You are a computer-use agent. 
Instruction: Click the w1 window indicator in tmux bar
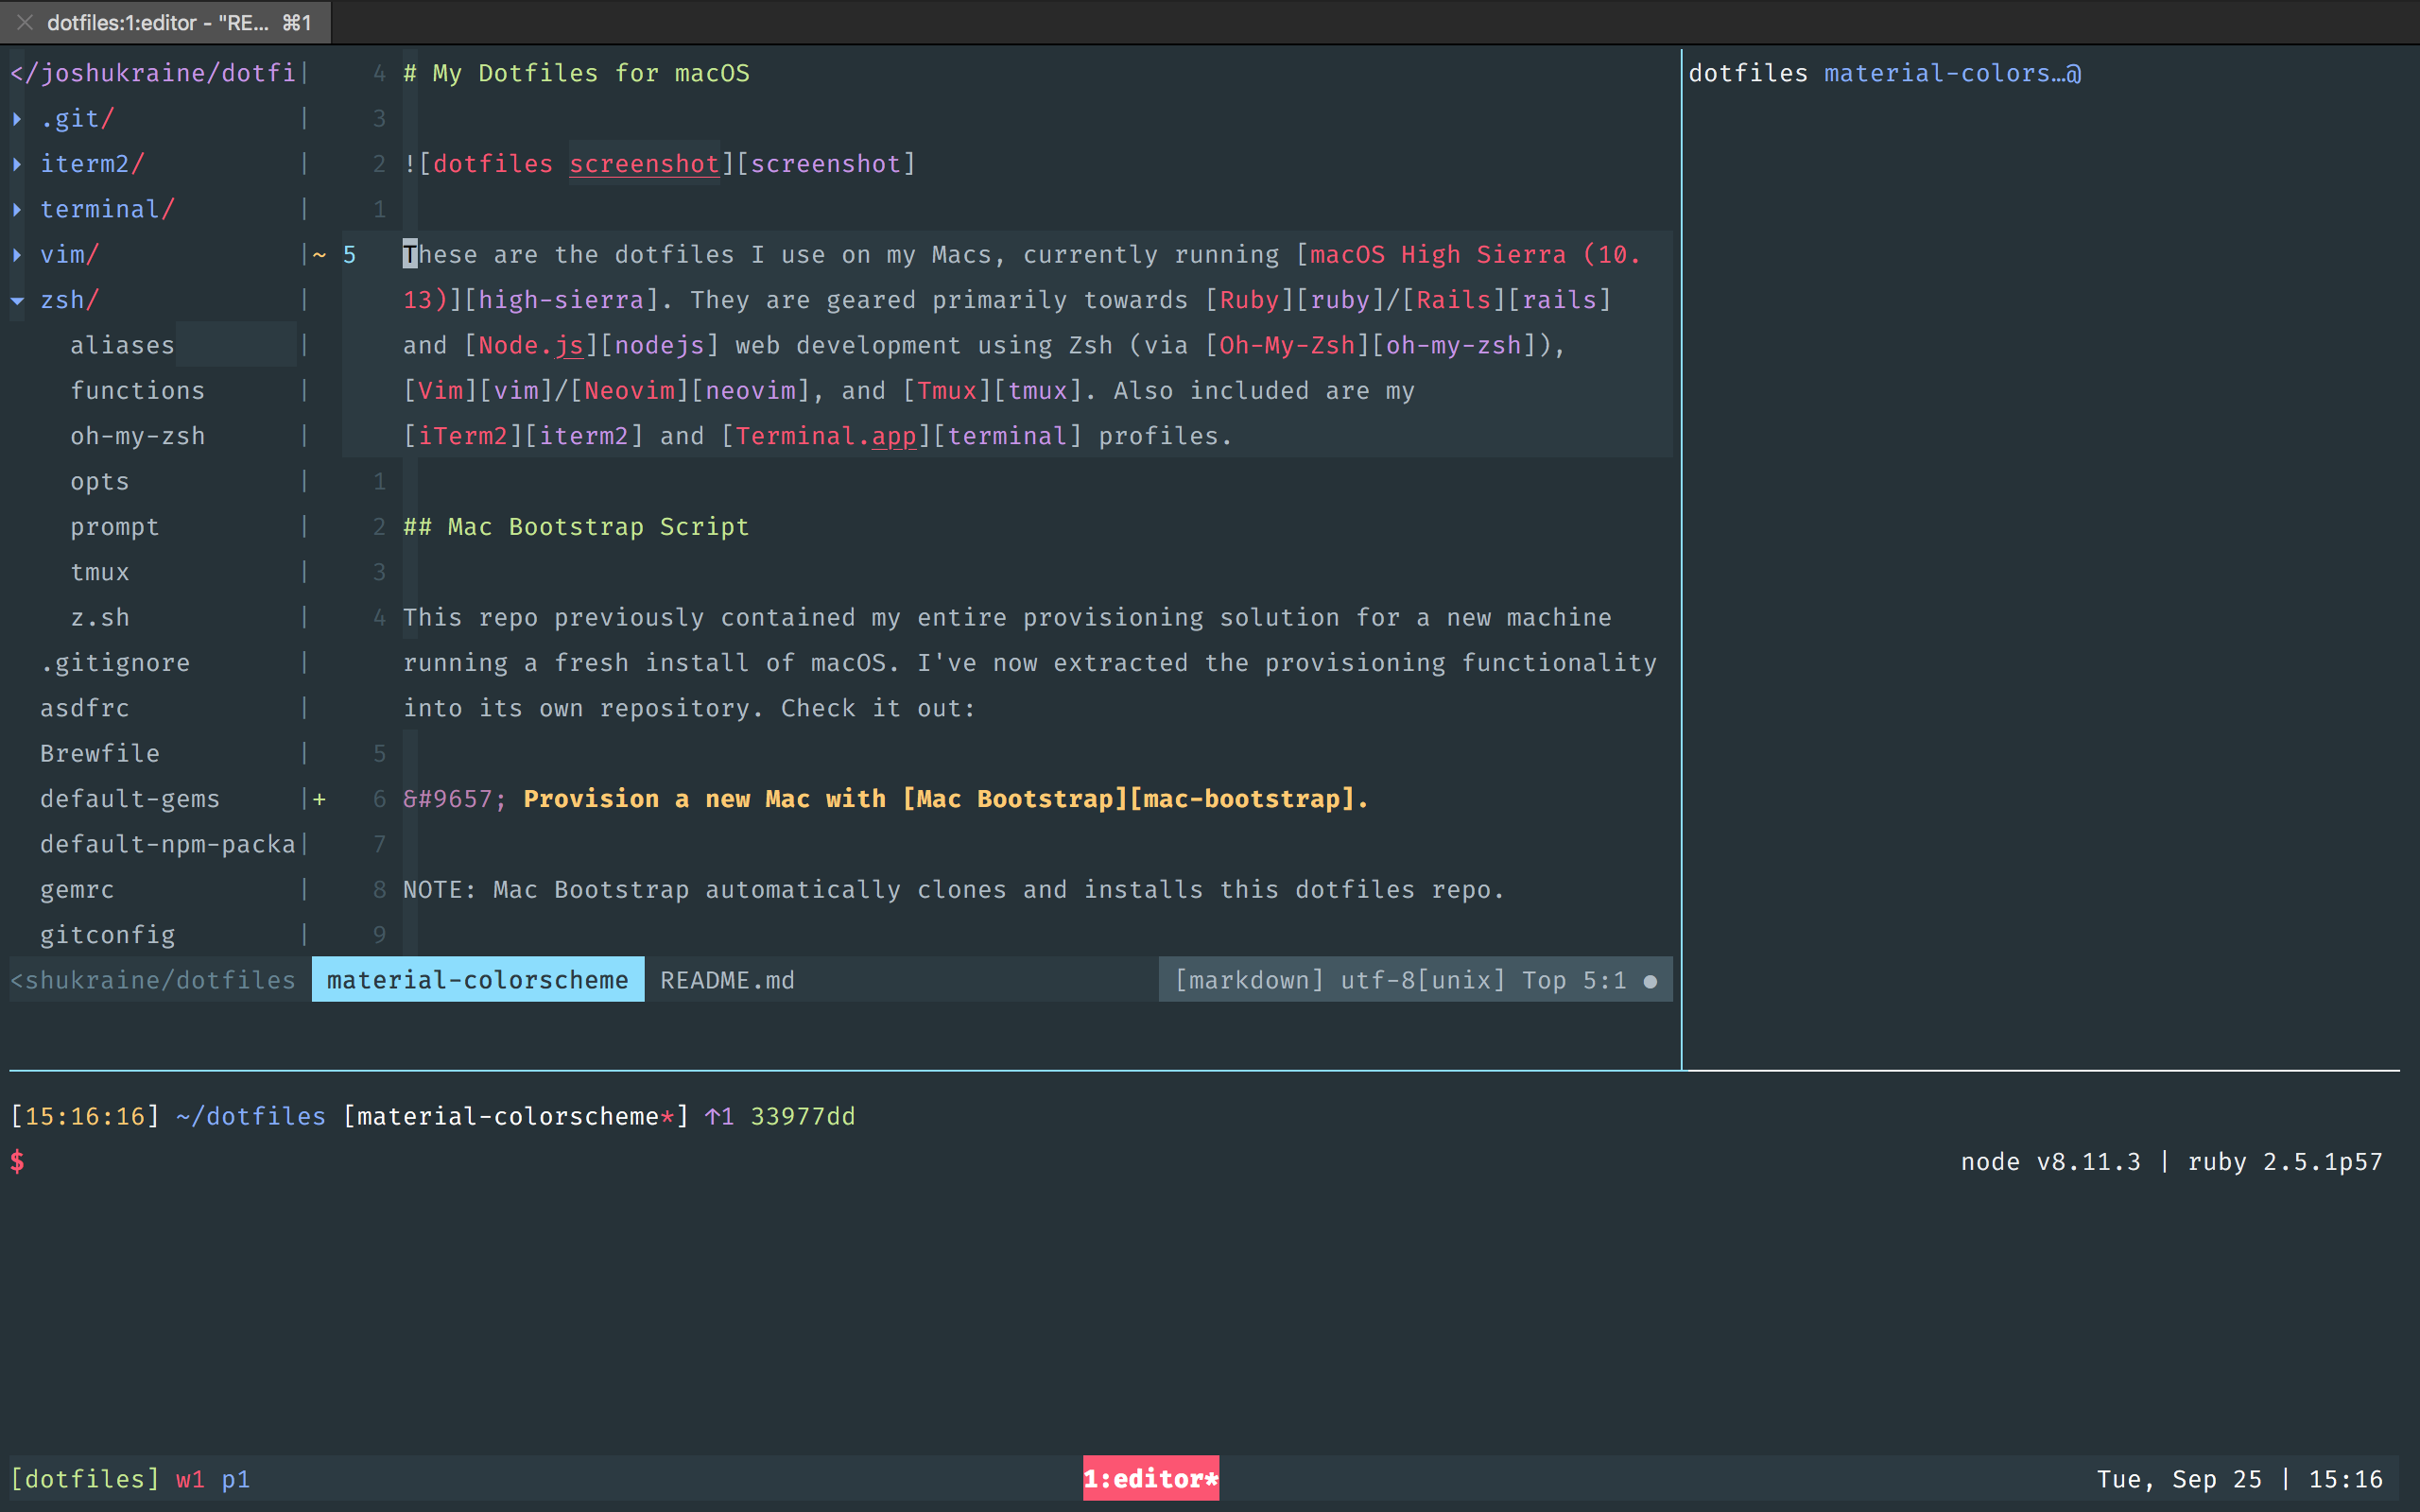(190, 1479)
